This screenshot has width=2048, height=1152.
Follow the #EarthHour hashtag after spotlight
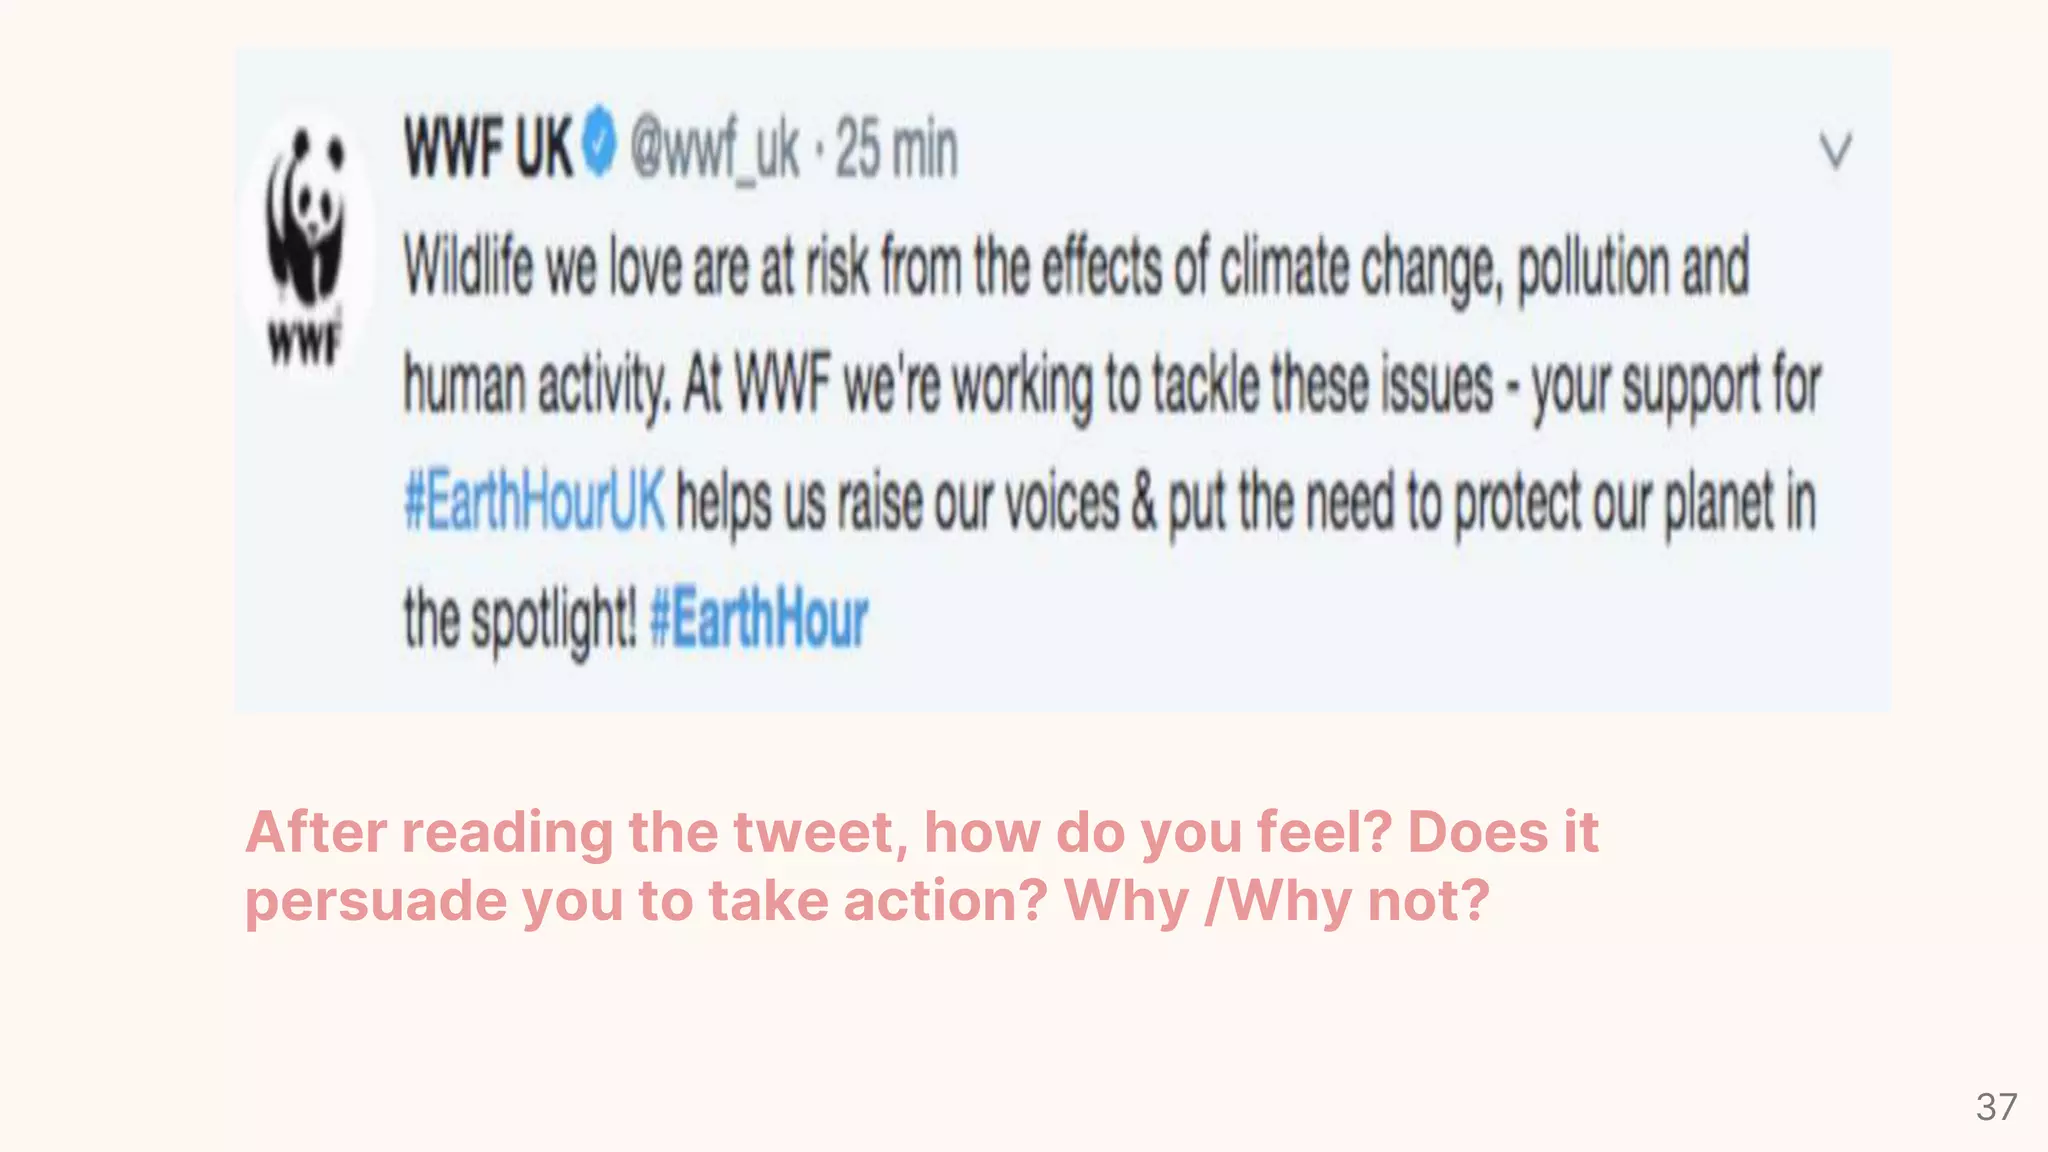point(759,618)
